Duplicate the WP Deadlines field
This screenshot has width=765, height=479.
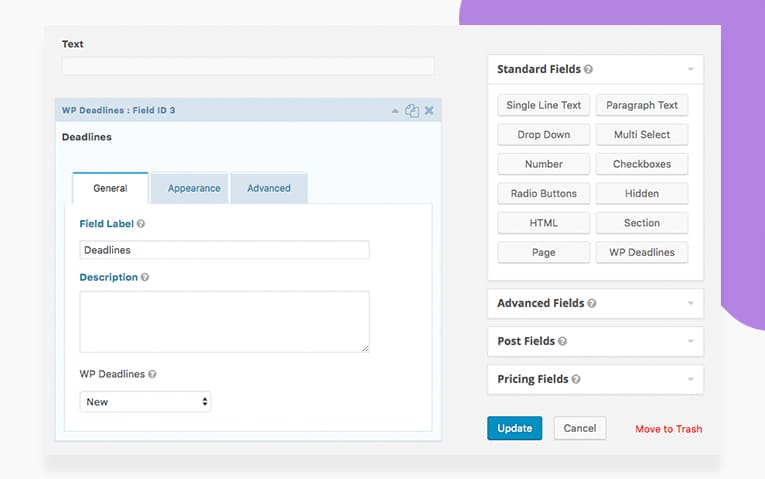[x=412, y=111]
